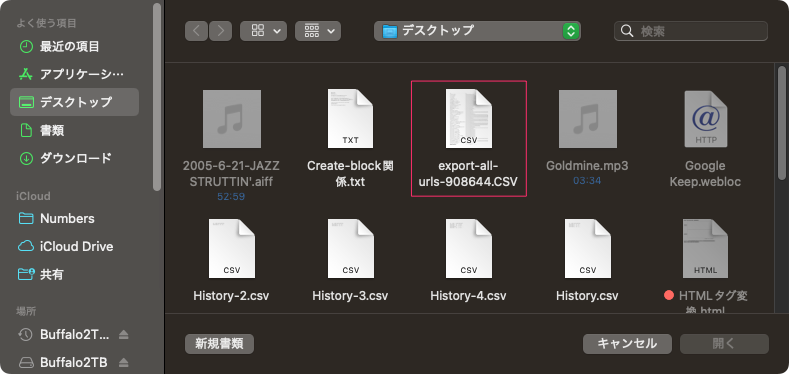This screenshot has height=374, width=789.
Task: Select the 2005-6-21-JAZZ STRUTTIN'.aiff audio thumbnail
Action: pos(232,119)
